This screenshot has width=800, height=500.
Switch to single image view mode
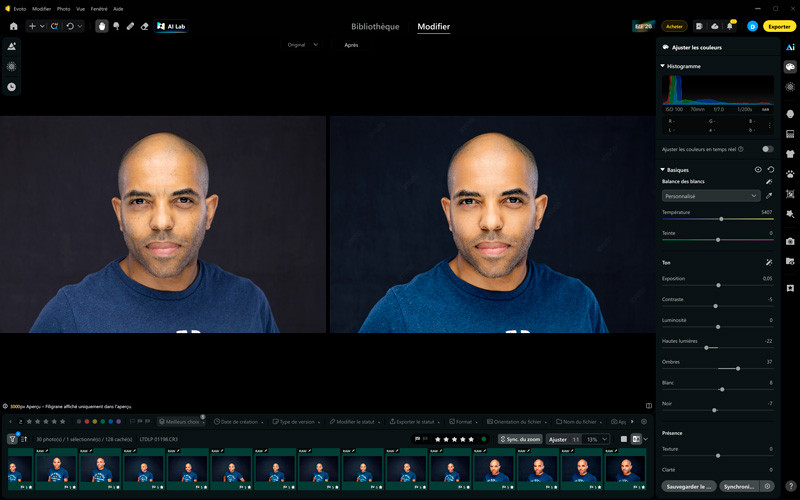[623, 439]
